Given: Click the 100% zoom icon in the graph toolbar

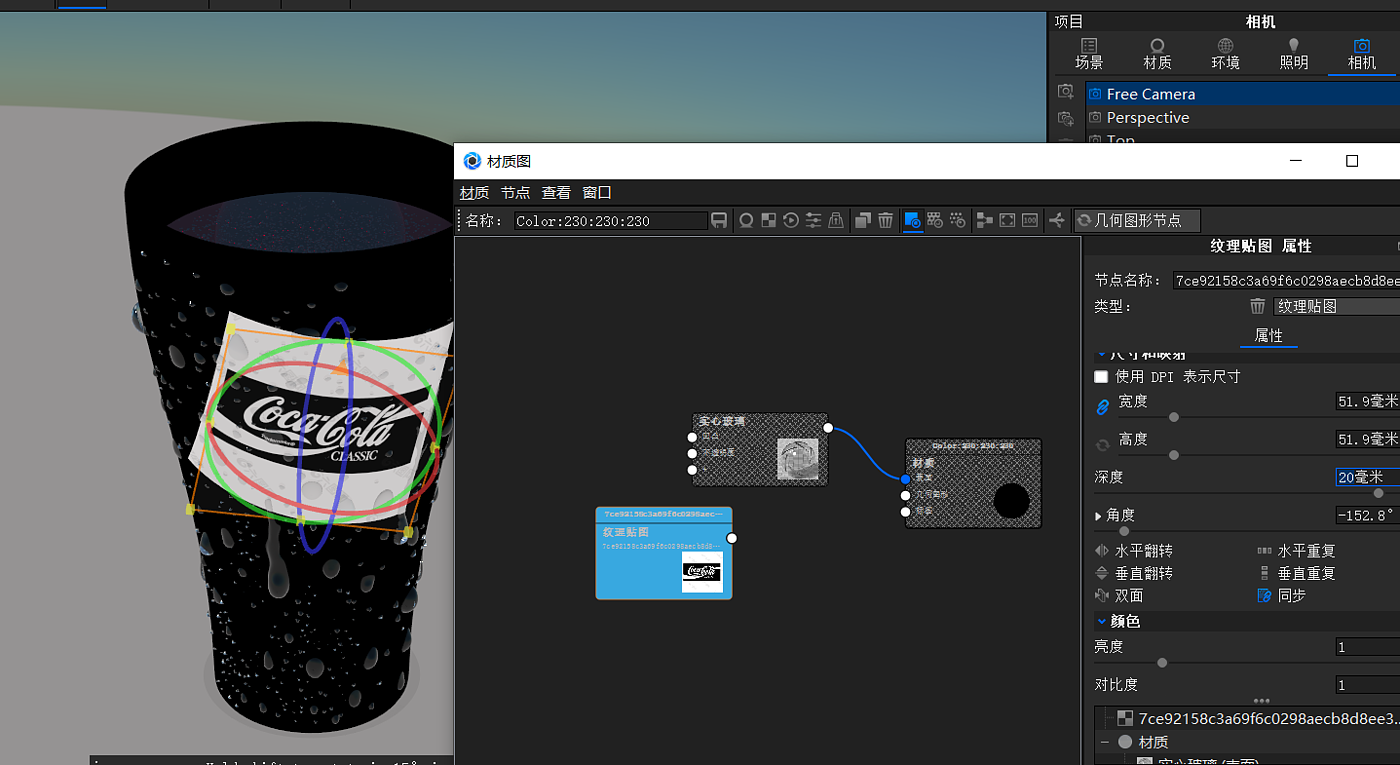Looking at the screenshot, I should pos(1030,221).
